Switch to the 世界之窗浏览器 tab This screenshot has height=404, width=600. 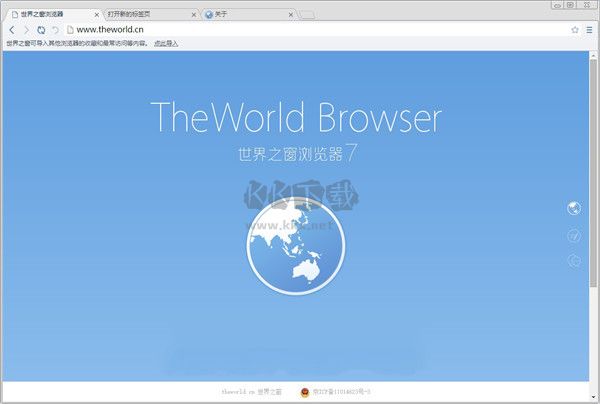(x=54, y=15)
